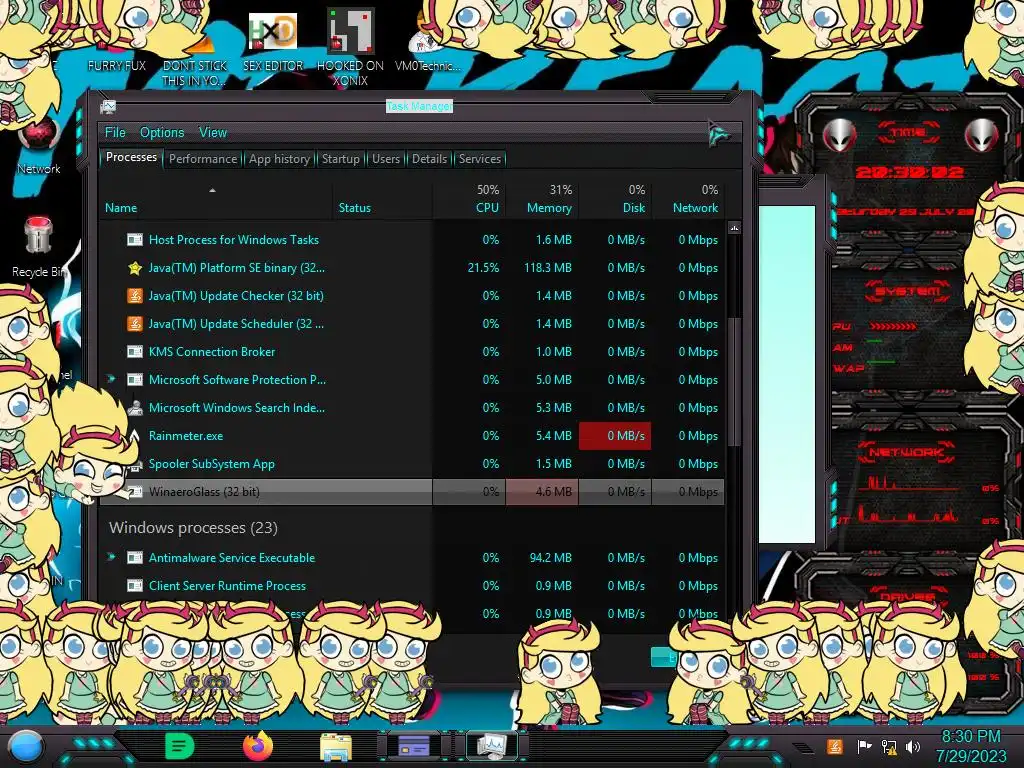Open File Explorer from the taskbar
This screenshot has height=768, width=1024.
(x=336, y=747)
